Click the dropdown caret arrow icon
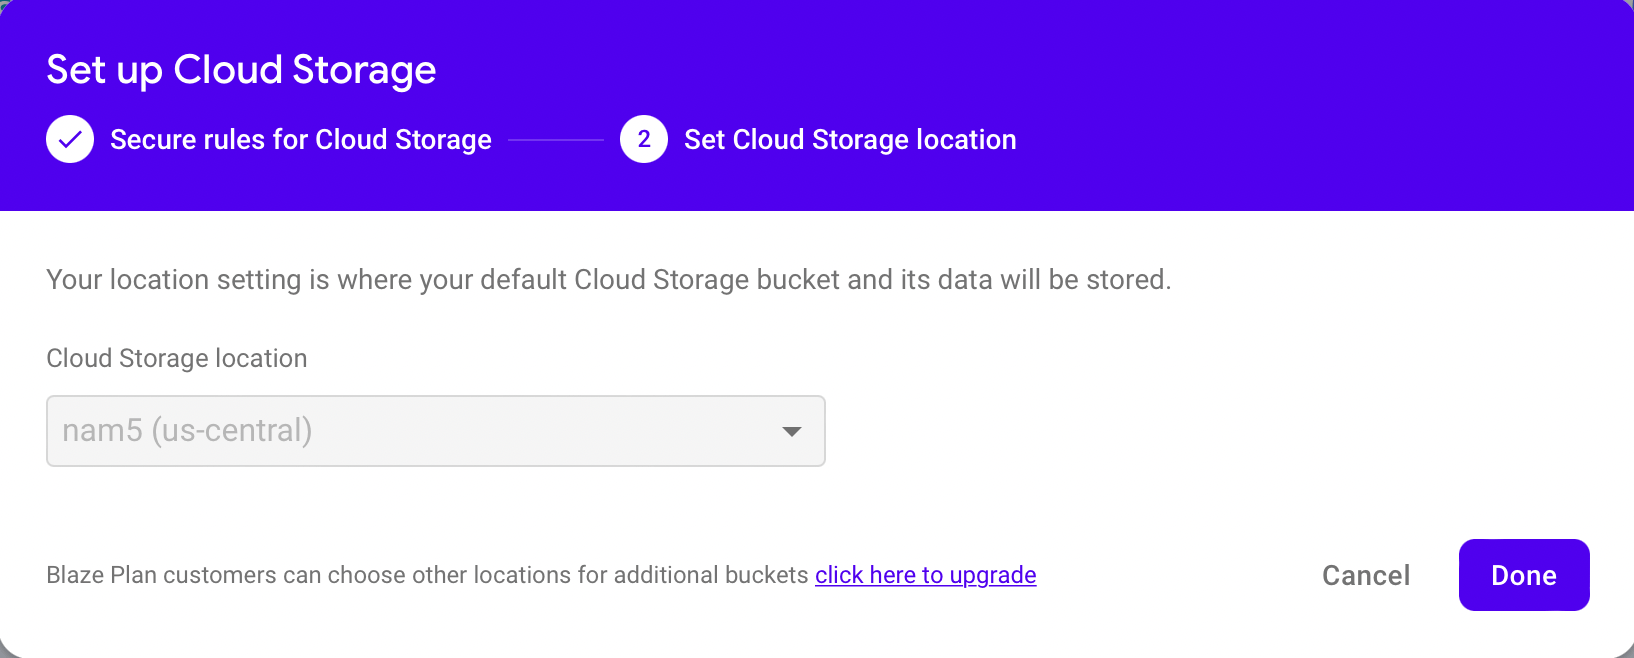This screenshot has width=1634, height=658. coord(792,432)
